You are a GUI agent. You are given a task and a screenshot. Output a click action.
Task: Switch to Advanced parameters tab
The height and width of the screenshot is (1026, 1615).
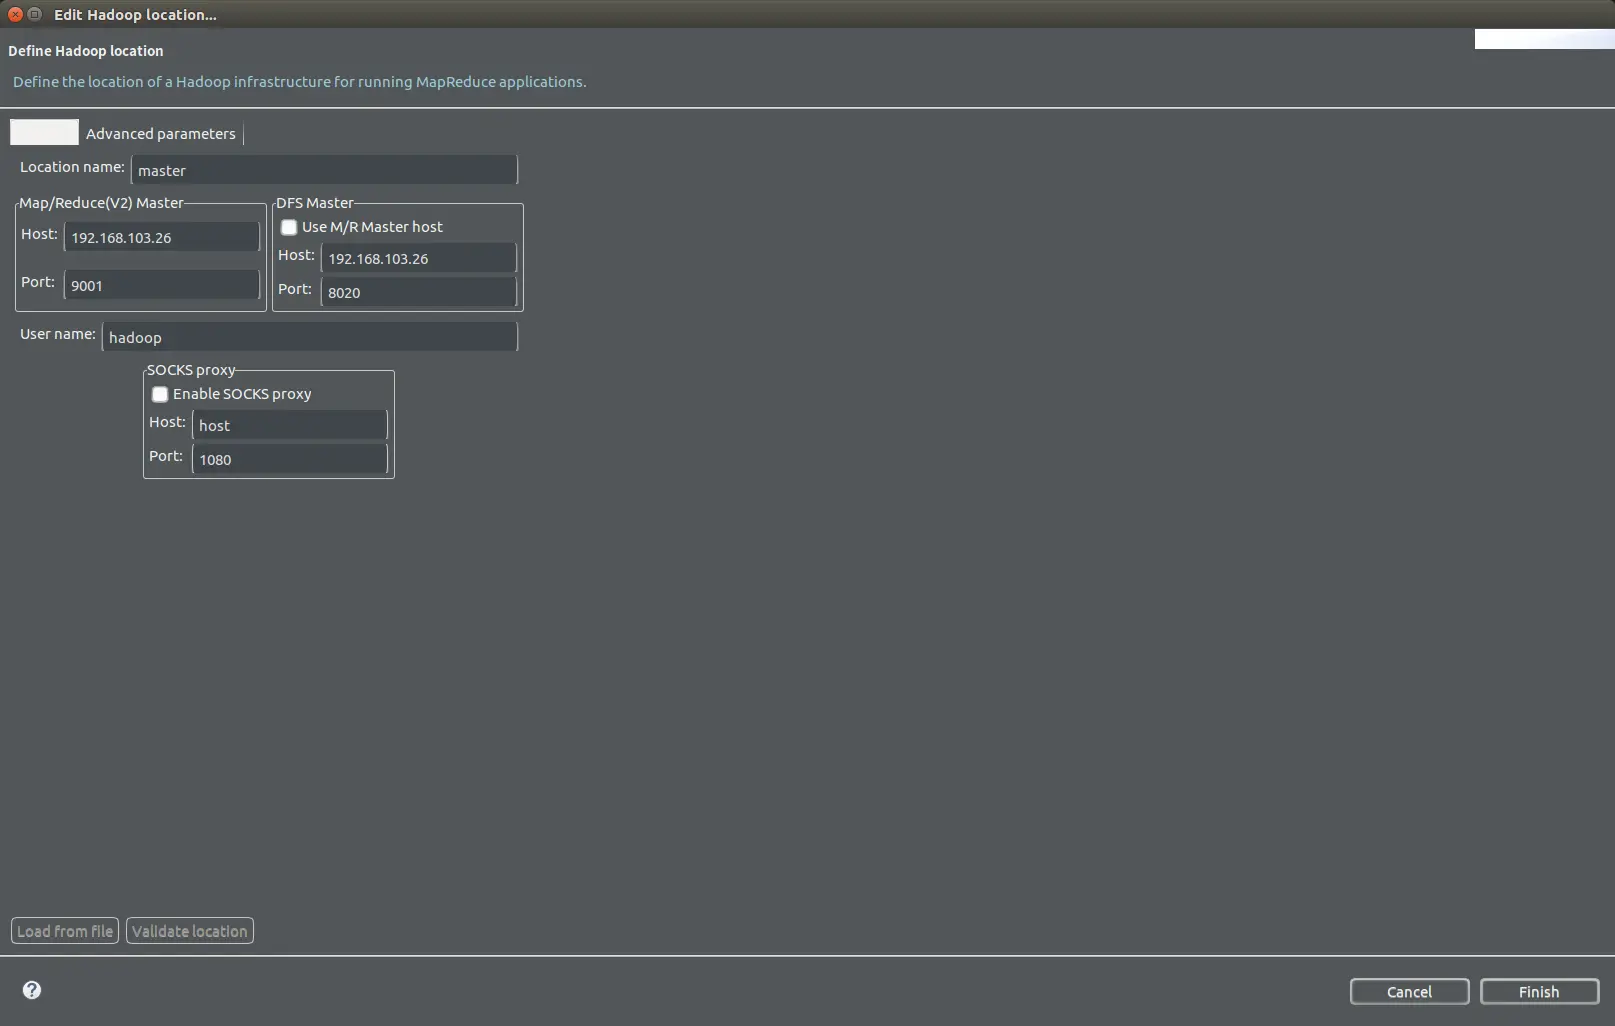point(161,133)
